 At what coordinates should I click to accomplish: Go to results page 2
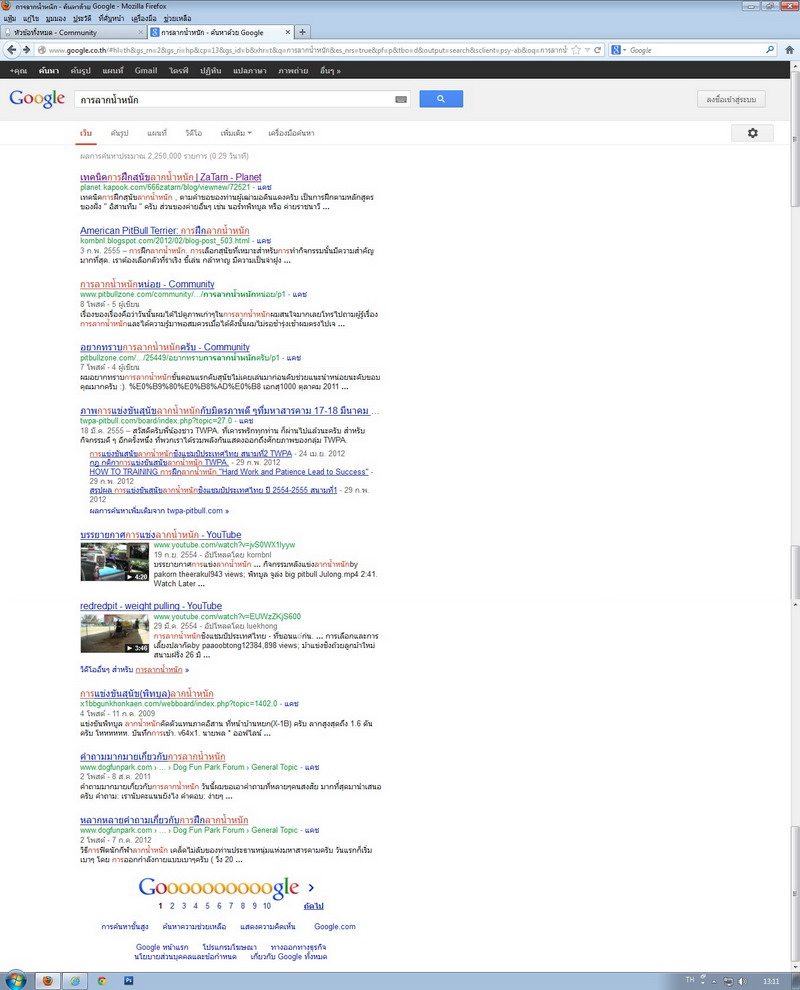click(172, 905)
